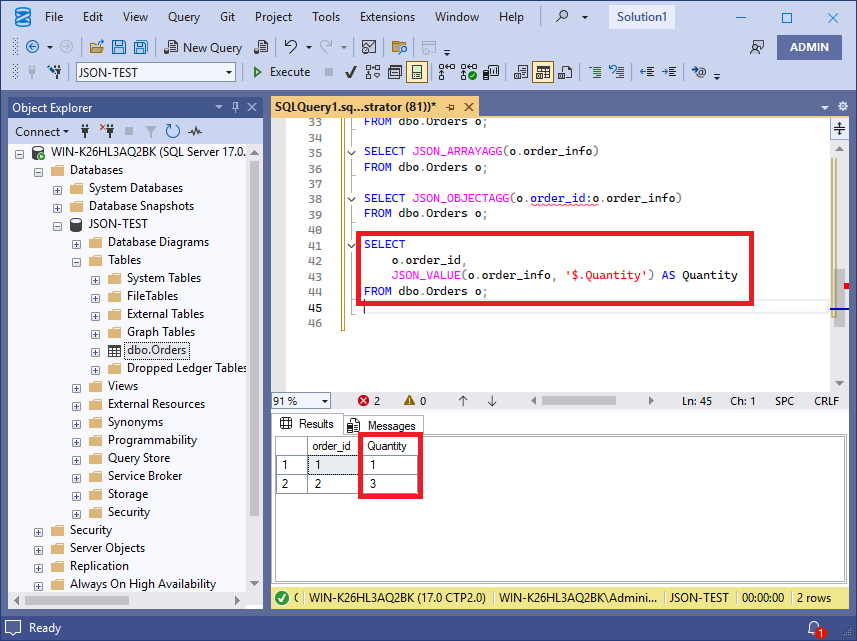This screenshot has height=641, width=857.
Task: Open the File menu
Action: tap(54, 17)
